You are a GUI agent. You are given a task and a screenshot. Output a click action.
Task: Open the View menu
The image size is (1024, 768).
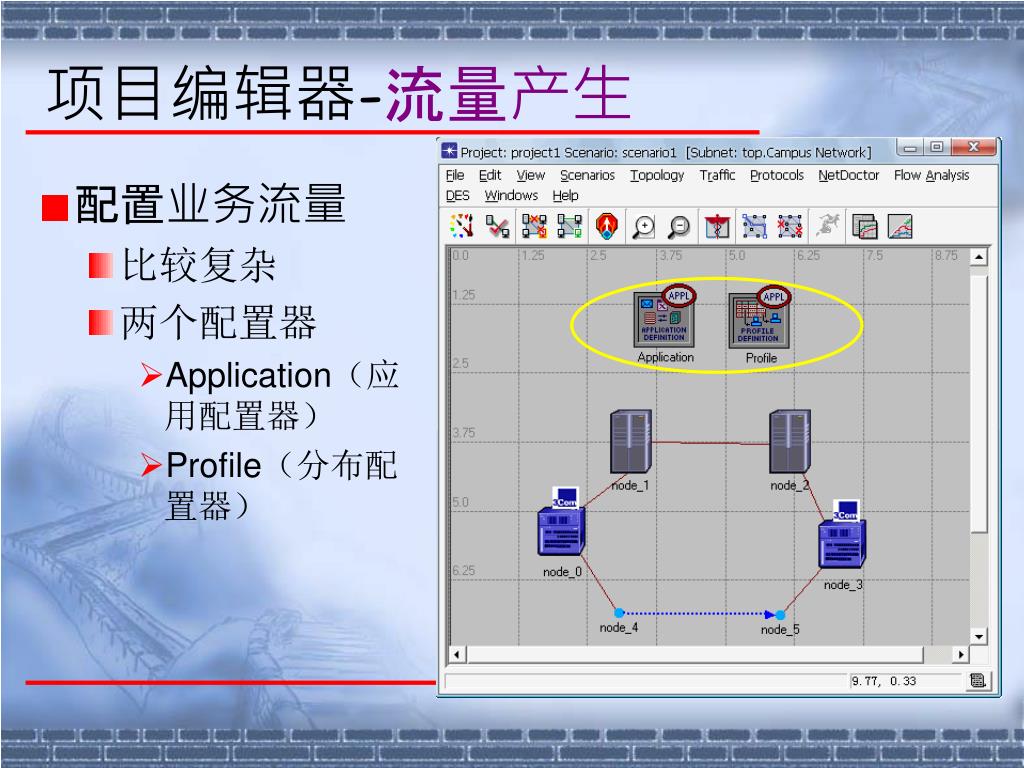(530, 175)
